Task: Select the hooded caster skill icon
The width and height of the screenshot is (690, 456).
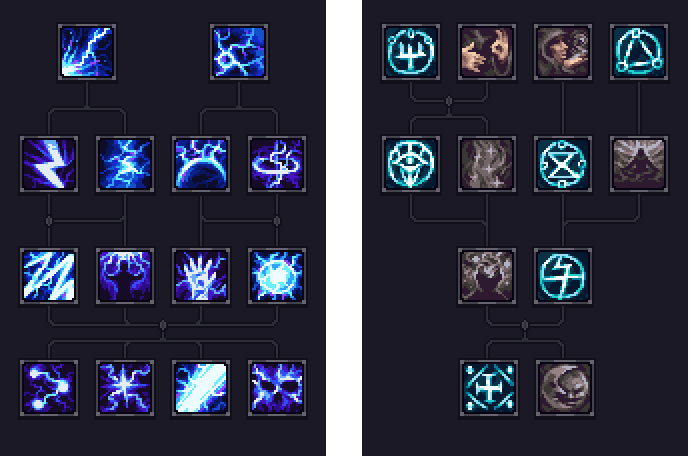Action: pos(563,52)
